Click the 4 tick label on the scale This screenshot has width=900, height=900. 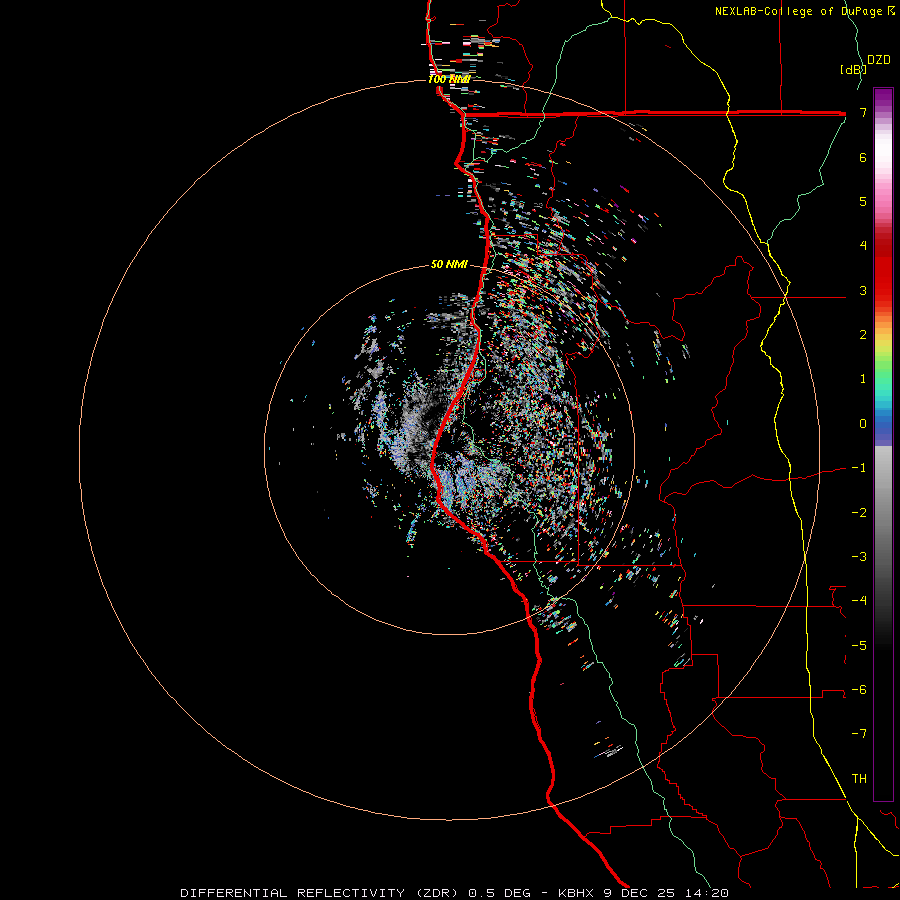pos(863,245)
